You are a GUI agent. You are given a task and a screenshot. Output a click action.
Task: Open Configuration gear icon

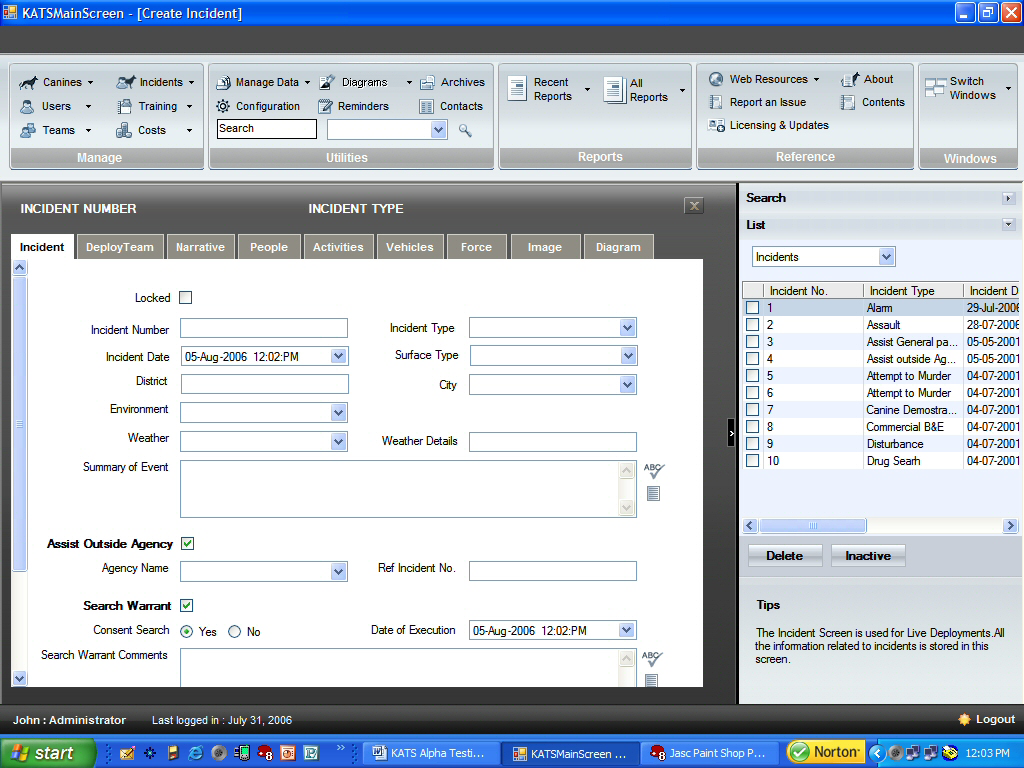(x=223, y=106)
